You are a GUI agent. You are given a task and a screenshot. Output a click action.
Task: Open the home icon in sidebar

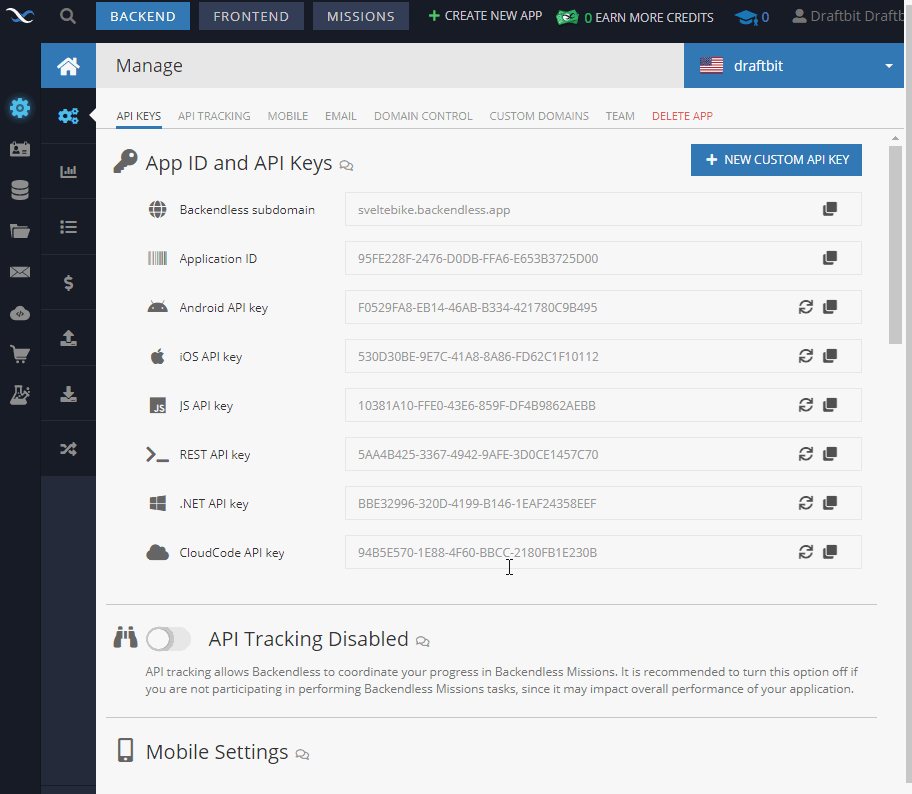click(x=68, y=66)
